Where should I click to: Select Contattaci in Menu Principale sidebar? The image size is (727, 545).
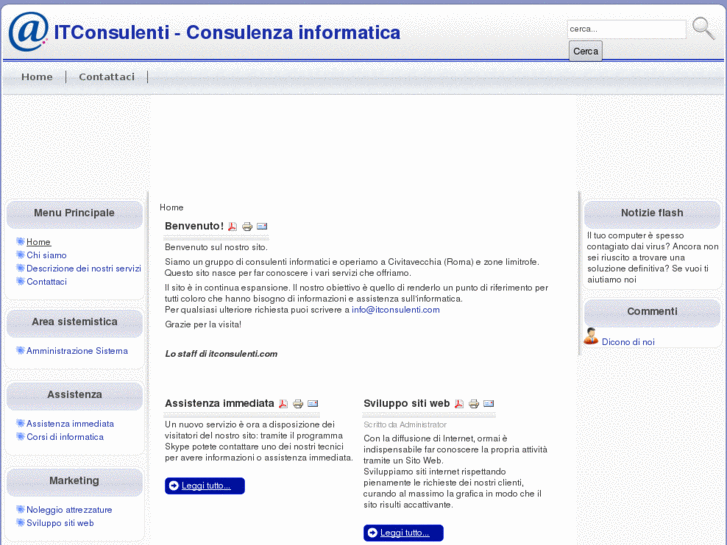46,282
